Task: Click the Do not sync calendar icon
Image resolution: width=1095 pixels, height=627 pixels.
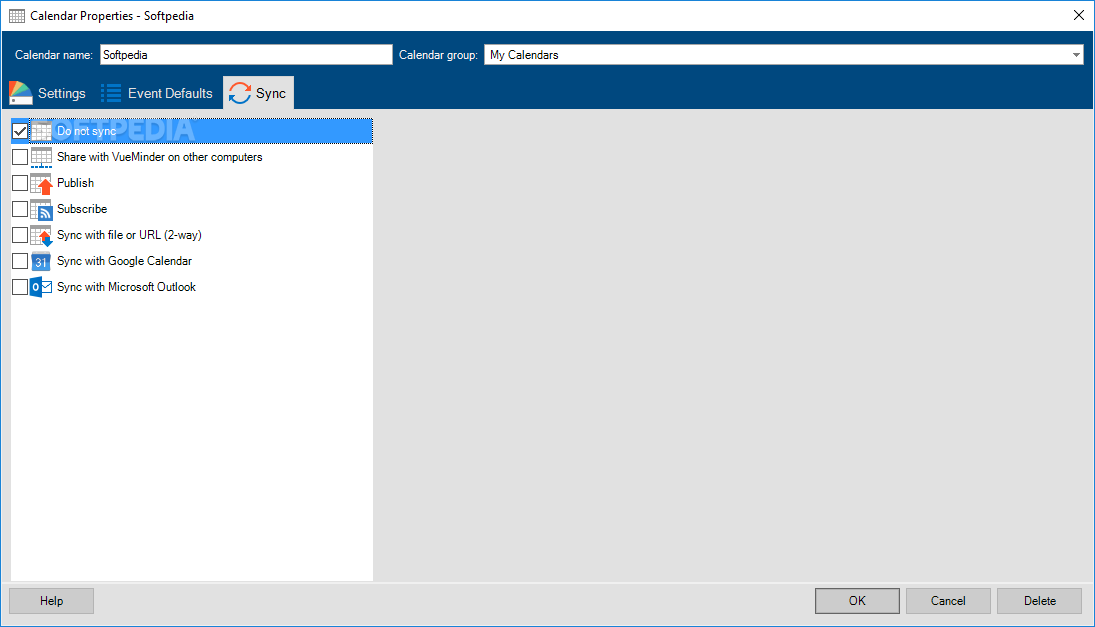Action: [41, 131]
